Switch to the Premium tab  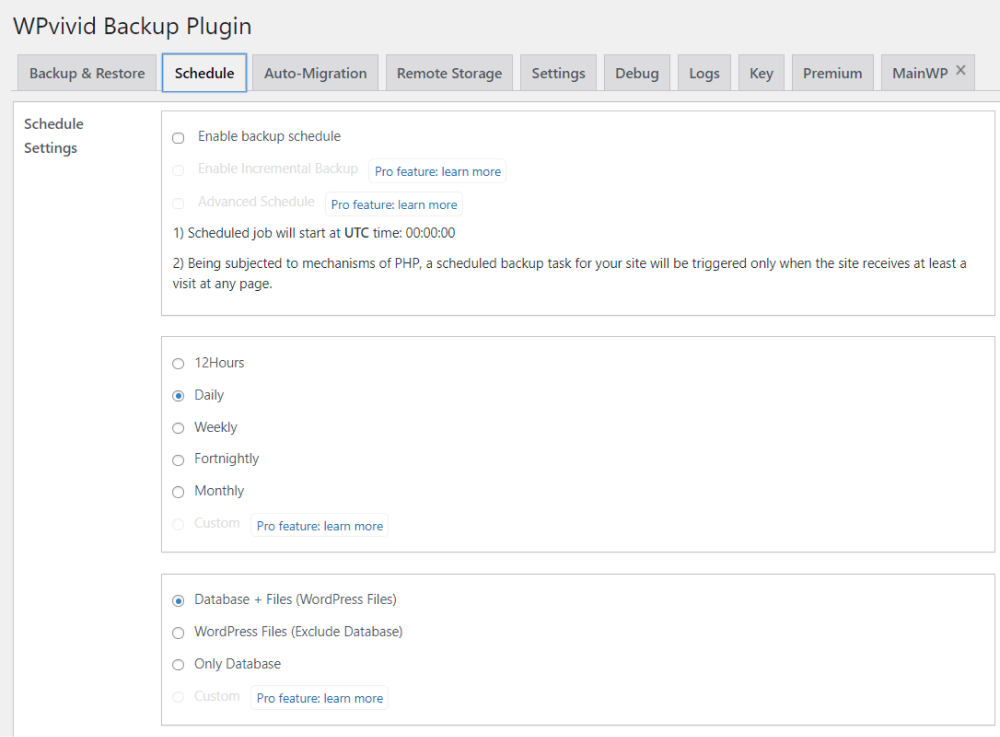point(832,73)
